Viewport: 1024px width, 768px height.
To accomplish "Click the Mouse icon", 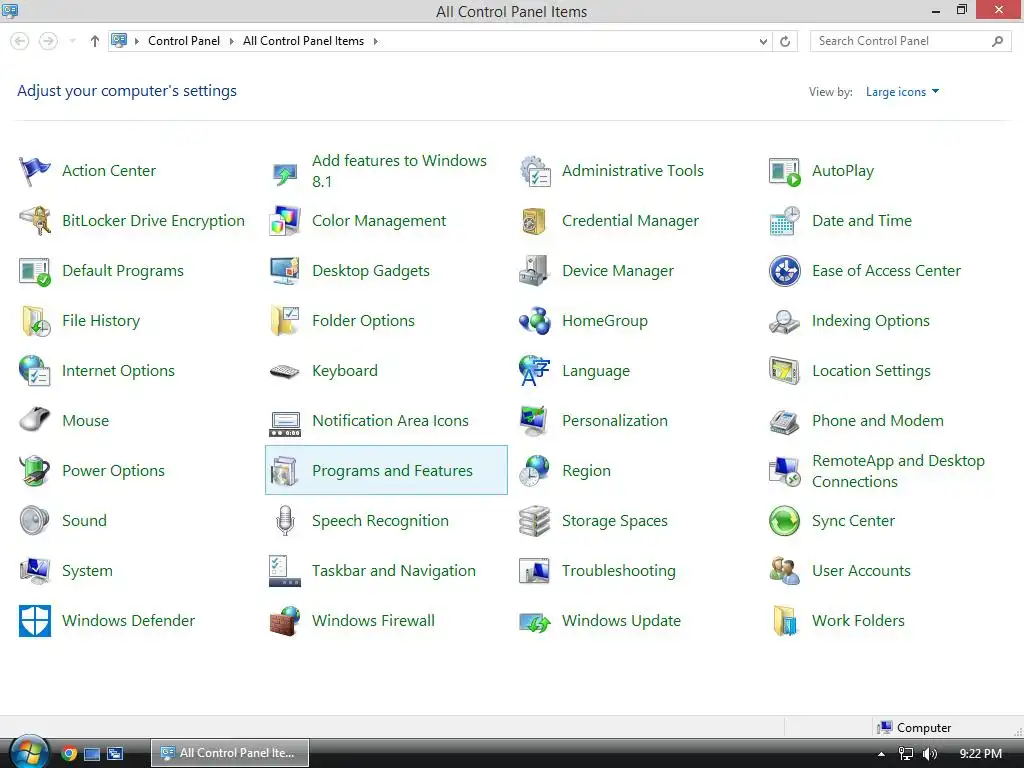I will pos(35,421).
